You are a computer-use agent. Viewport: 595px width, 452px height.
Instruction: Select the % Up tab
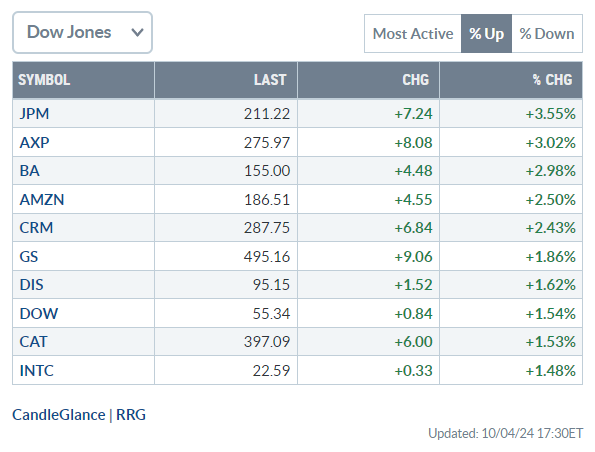coord(486,34)
